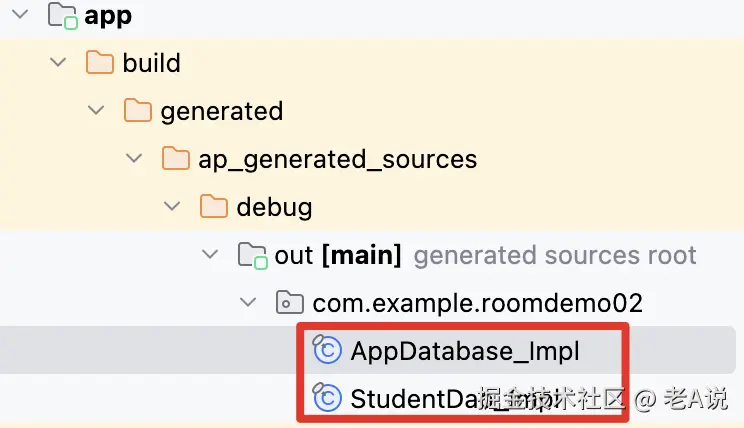Collapse the debug folder chevron
The width and height of the screenshot is (744, 428).
click(x=172, y=207)
